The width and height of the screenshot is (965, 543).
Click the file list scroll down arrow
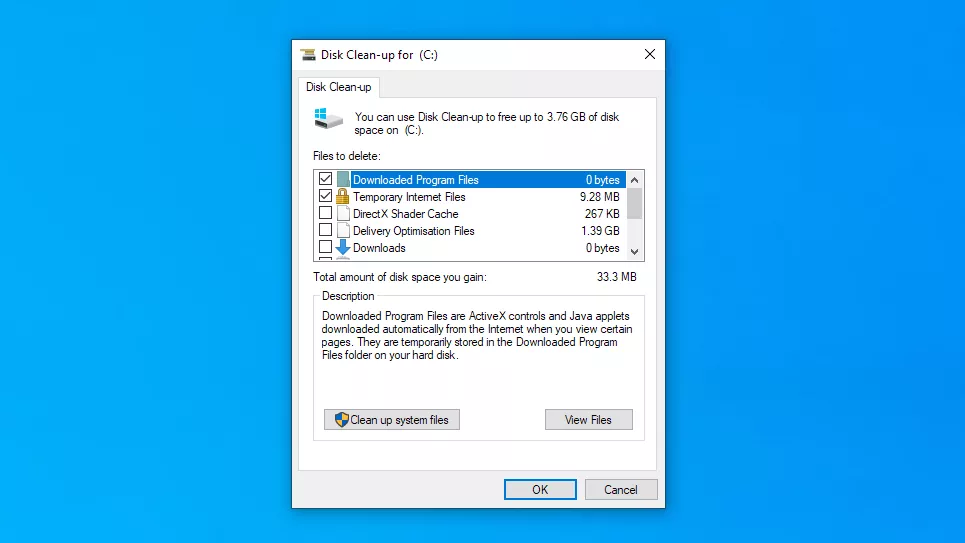coord(635,251)
